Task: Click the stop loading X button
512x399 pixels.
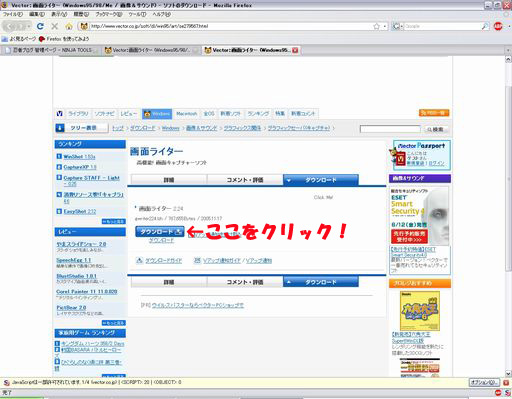Action: pyautogui.click(x=55, y=26)
